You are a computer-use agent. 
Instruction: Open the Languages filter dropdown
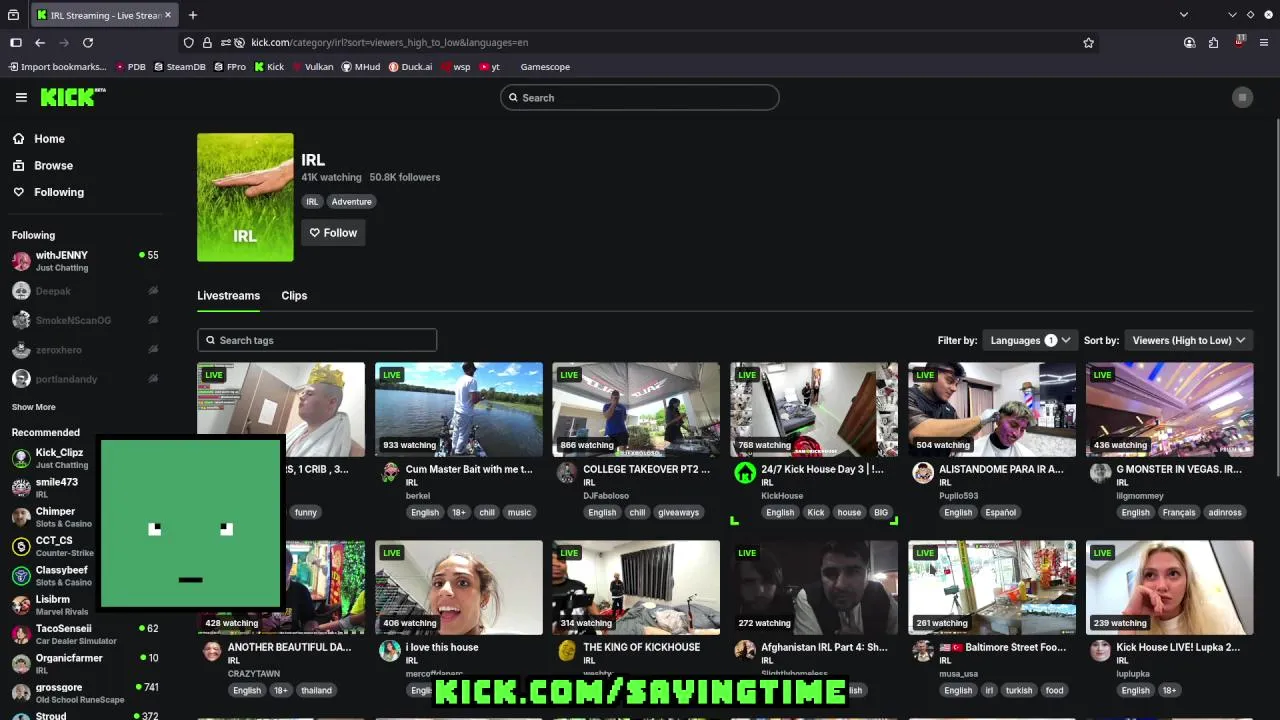pyautogui.click(x=1030, y=340)
